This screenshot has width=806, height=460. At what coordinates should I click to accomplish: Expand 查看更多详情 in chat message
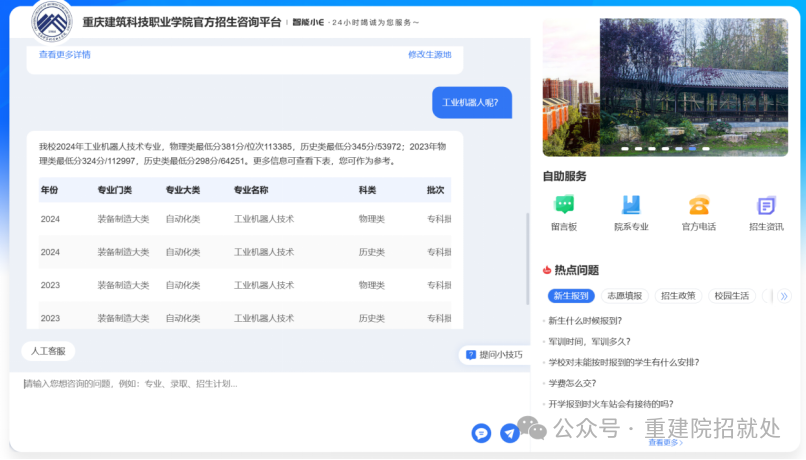[x=65, y=55]
